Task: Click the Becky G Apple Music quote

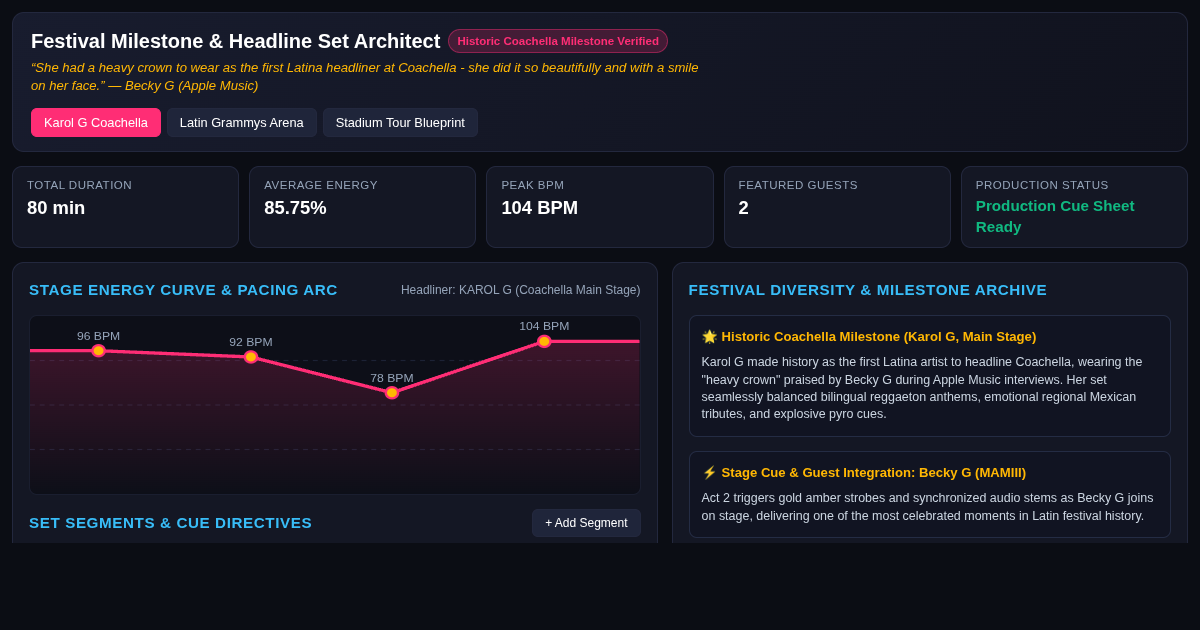Action: [365, 77]
